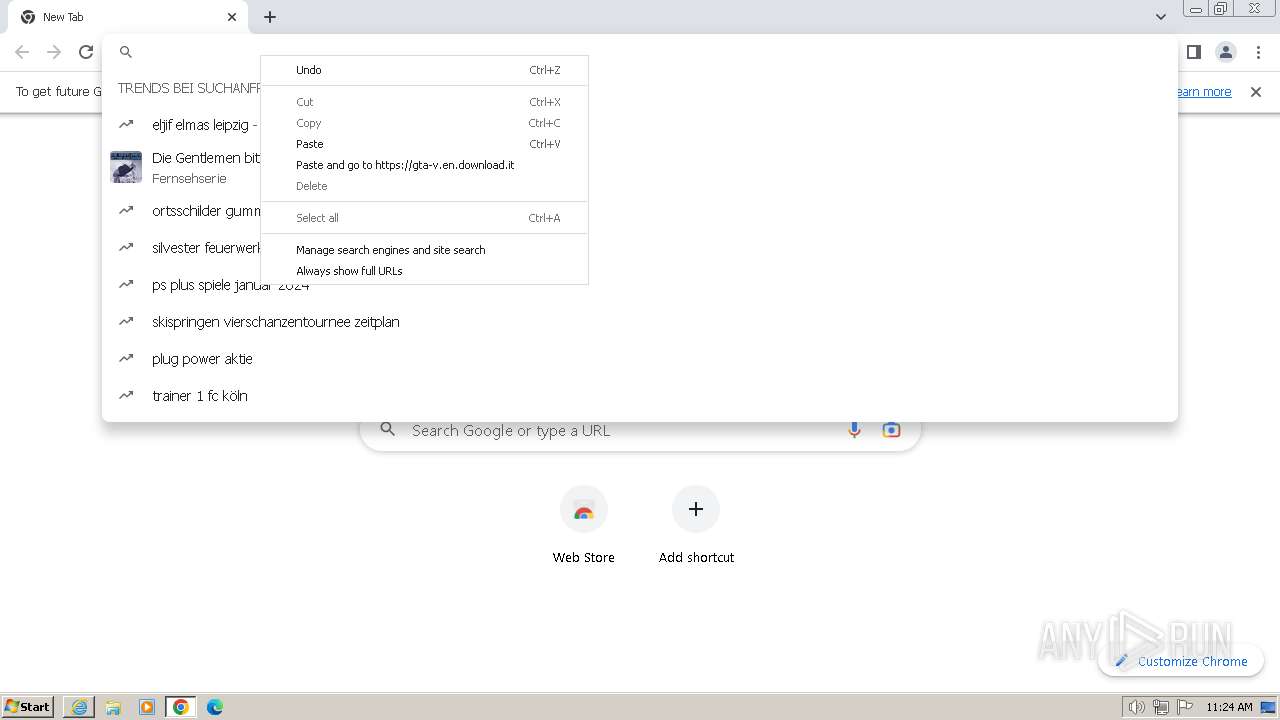Launch Internet Explorer from taskbar
Screen dimensions: 1280x720
(x=79, y=707)
